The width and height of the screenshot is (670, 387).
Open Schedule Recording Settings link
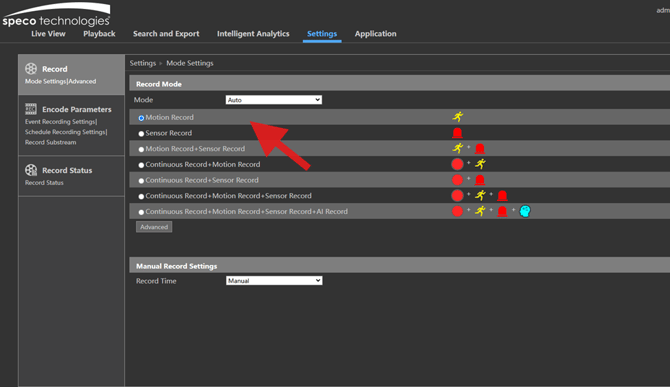(66, 132)
